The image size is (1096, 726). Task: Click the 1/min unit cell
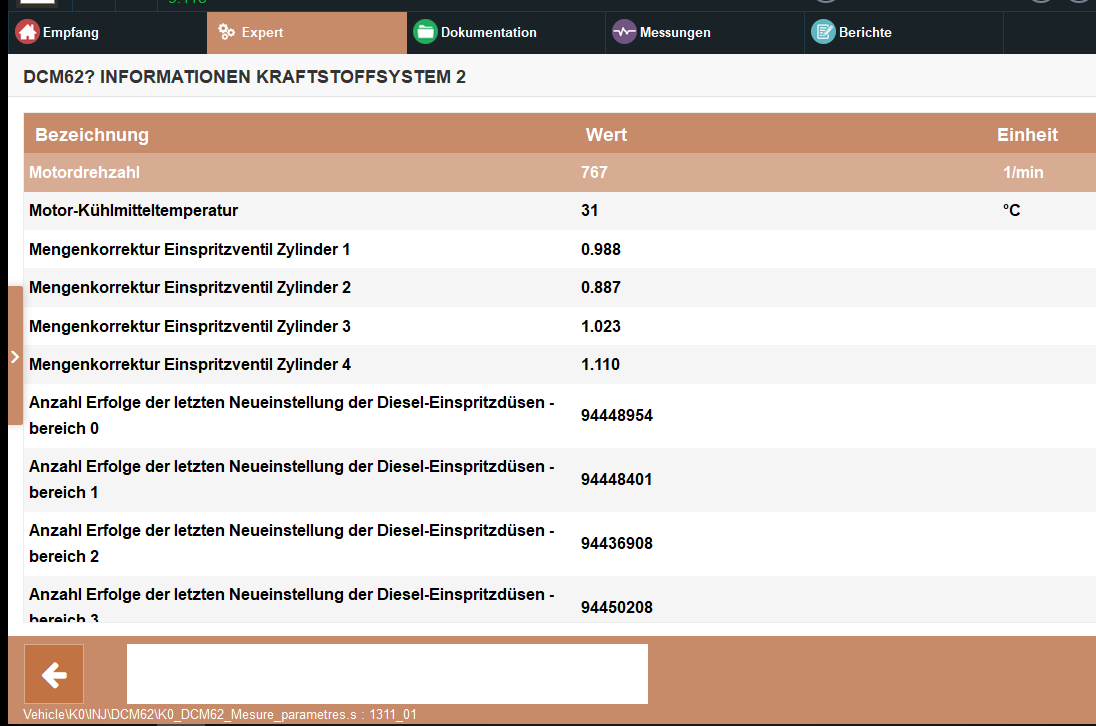(x=1023, y=173)
